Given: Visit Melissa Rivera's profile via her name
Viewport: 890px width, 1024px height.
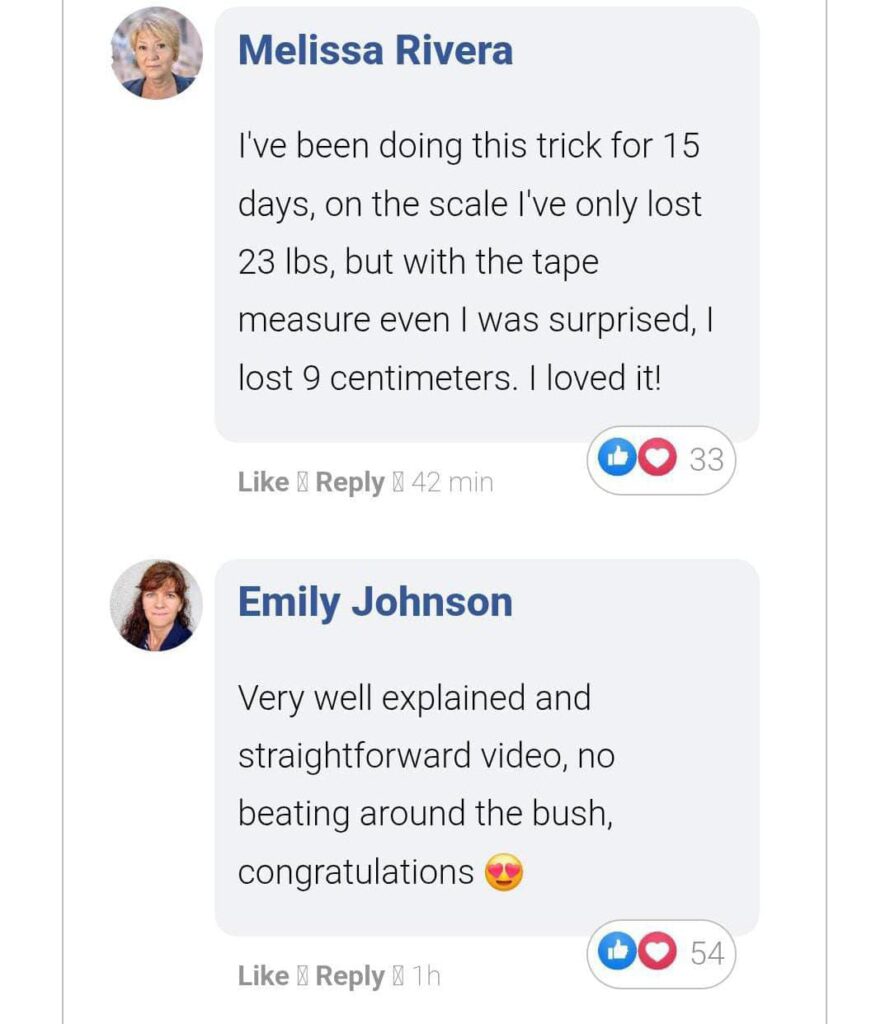Looking at the screenshot, I should pyautogui.click(x=375, y=51).
